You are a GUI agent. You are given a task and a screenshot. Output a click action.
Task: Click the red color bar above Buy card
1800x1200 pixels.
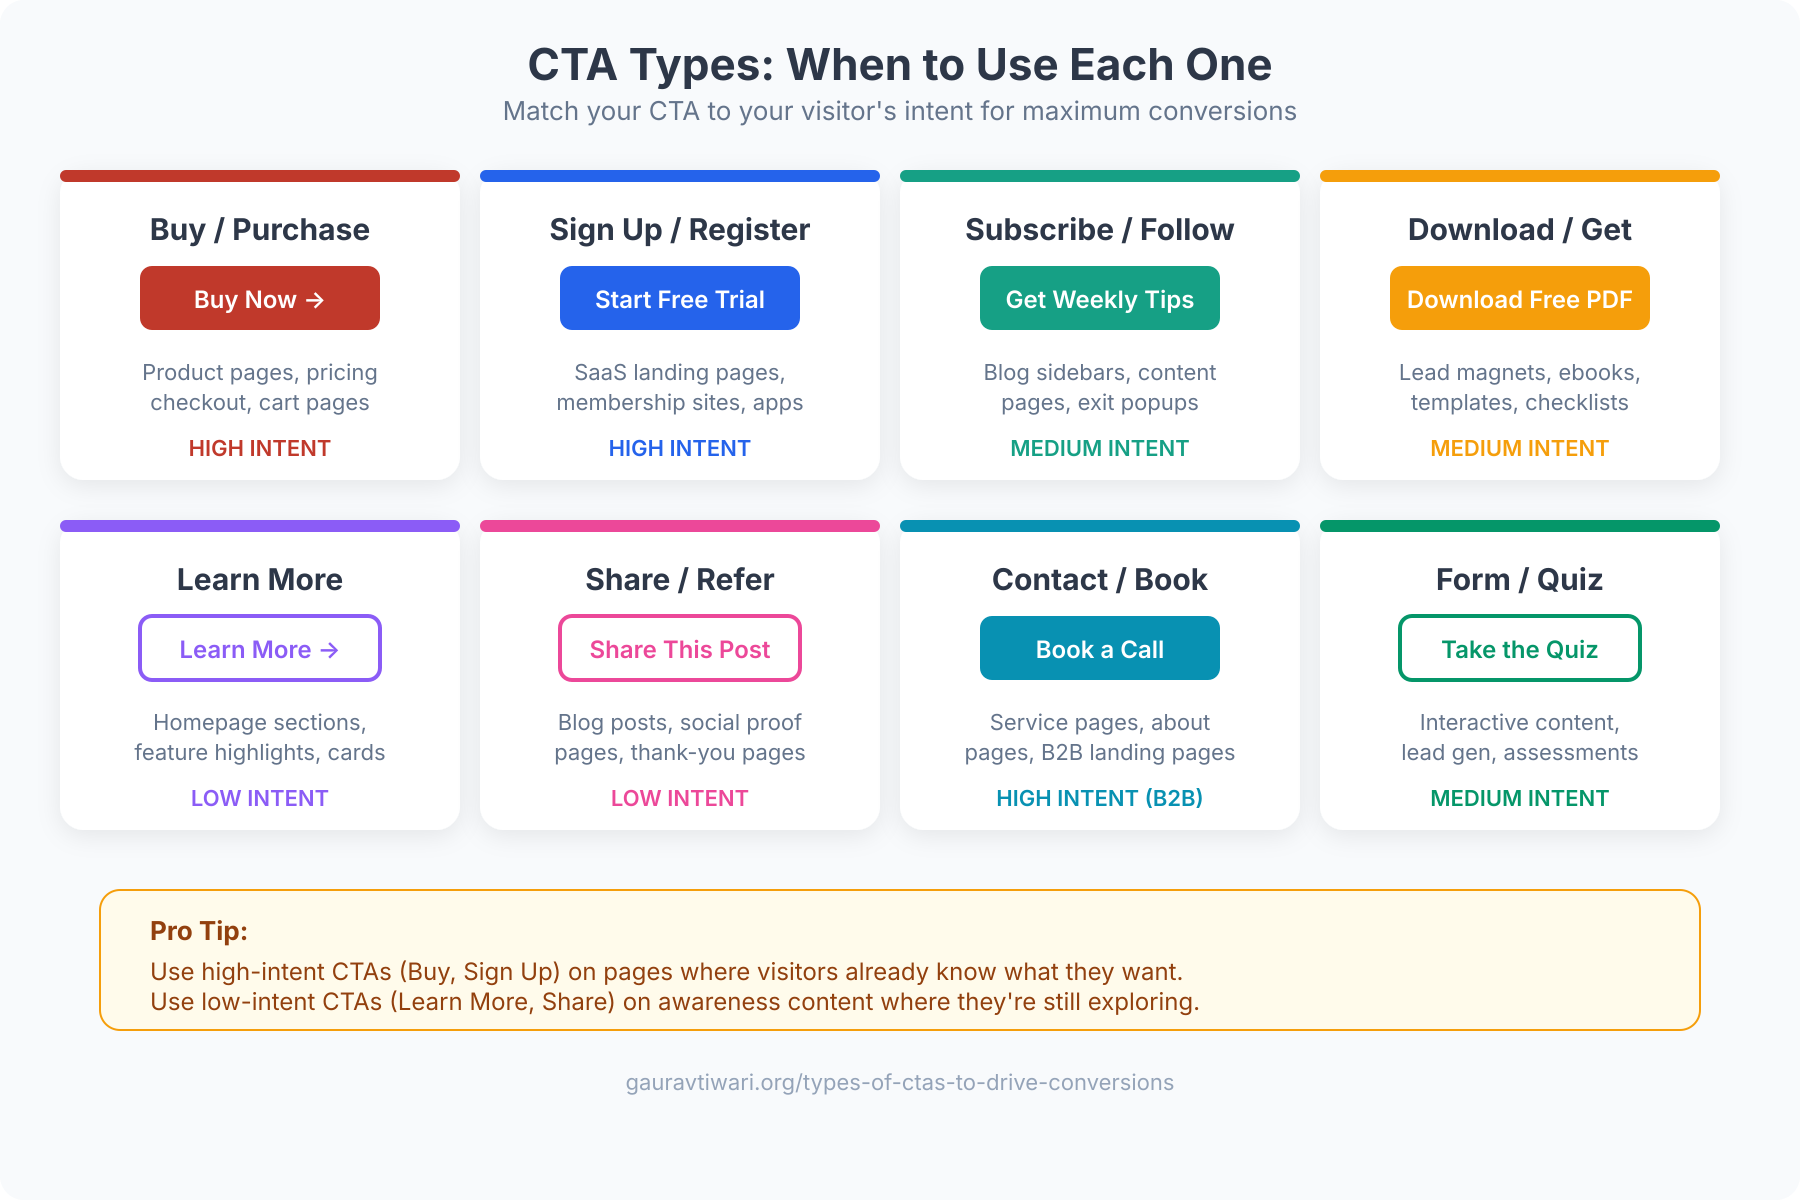click(x=260, y=176)
